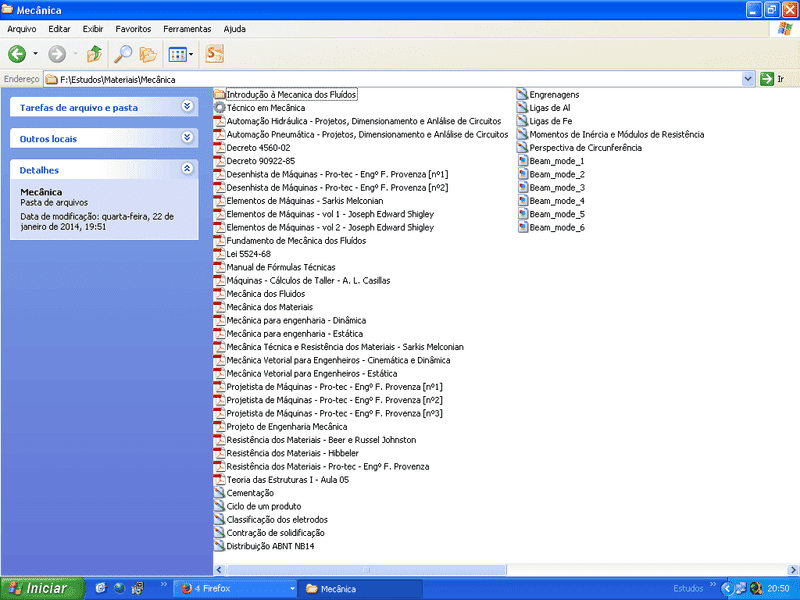Open the Técnico em Mecânica file
The height and width of the screenshot is (600, 800).
(265, 108)
